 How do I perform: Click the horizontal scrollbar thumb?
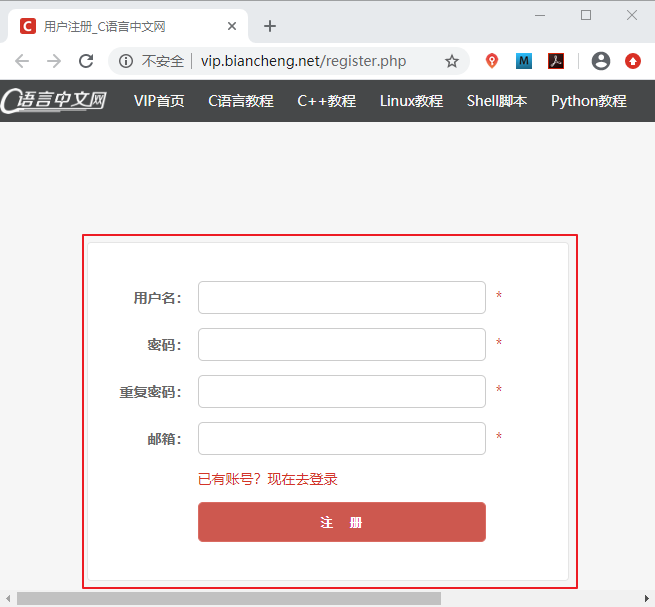(228, 599)
